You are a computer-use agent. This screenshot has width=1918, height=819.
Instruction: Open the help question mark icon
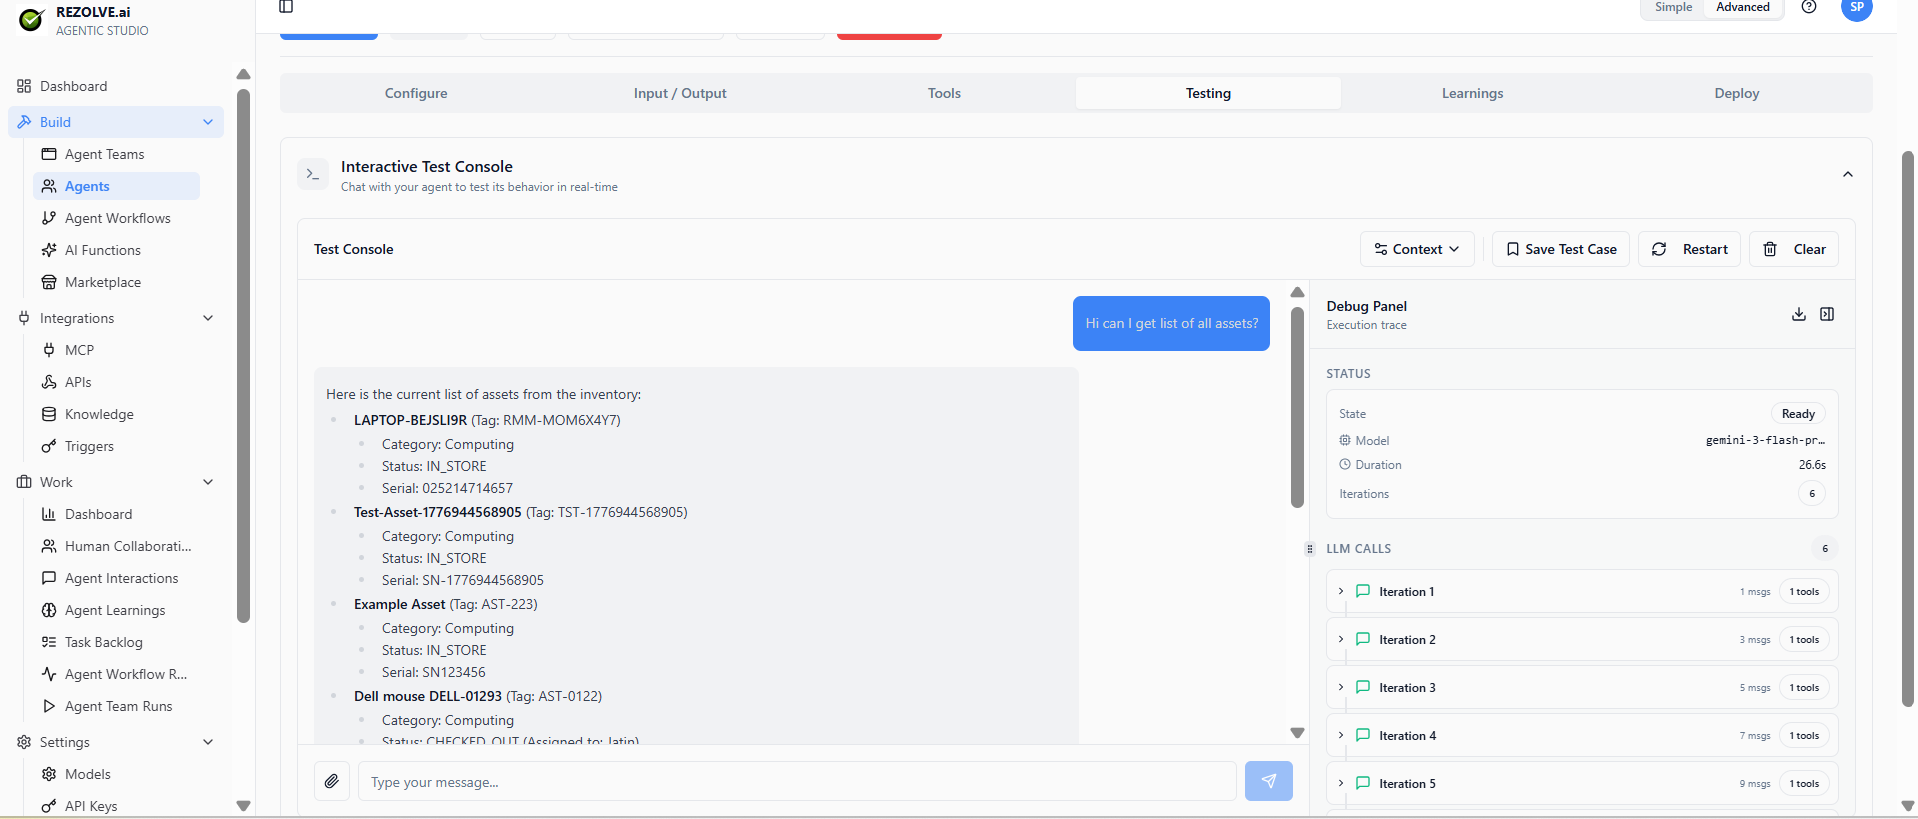click(x=1809, y=7)
